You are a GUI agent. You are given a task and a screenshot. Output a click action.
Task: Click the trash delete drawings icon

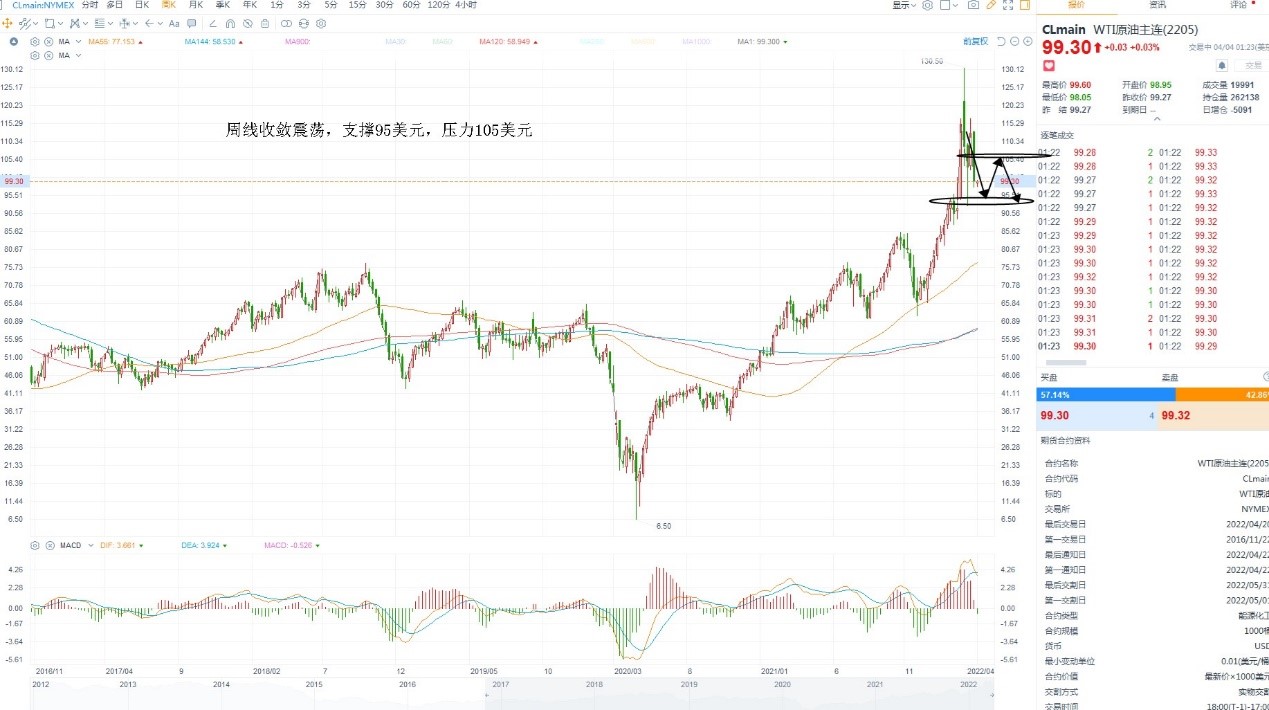click(265, 23)
